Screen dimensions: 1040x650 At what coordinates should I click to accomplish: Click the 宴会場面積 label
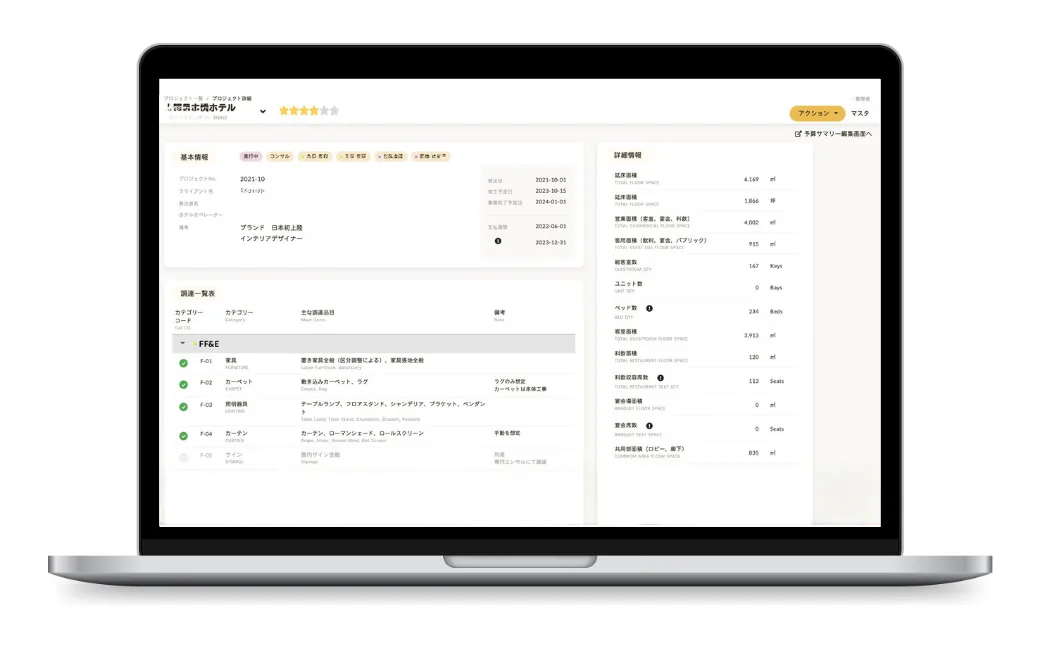[x=628, y=401]
